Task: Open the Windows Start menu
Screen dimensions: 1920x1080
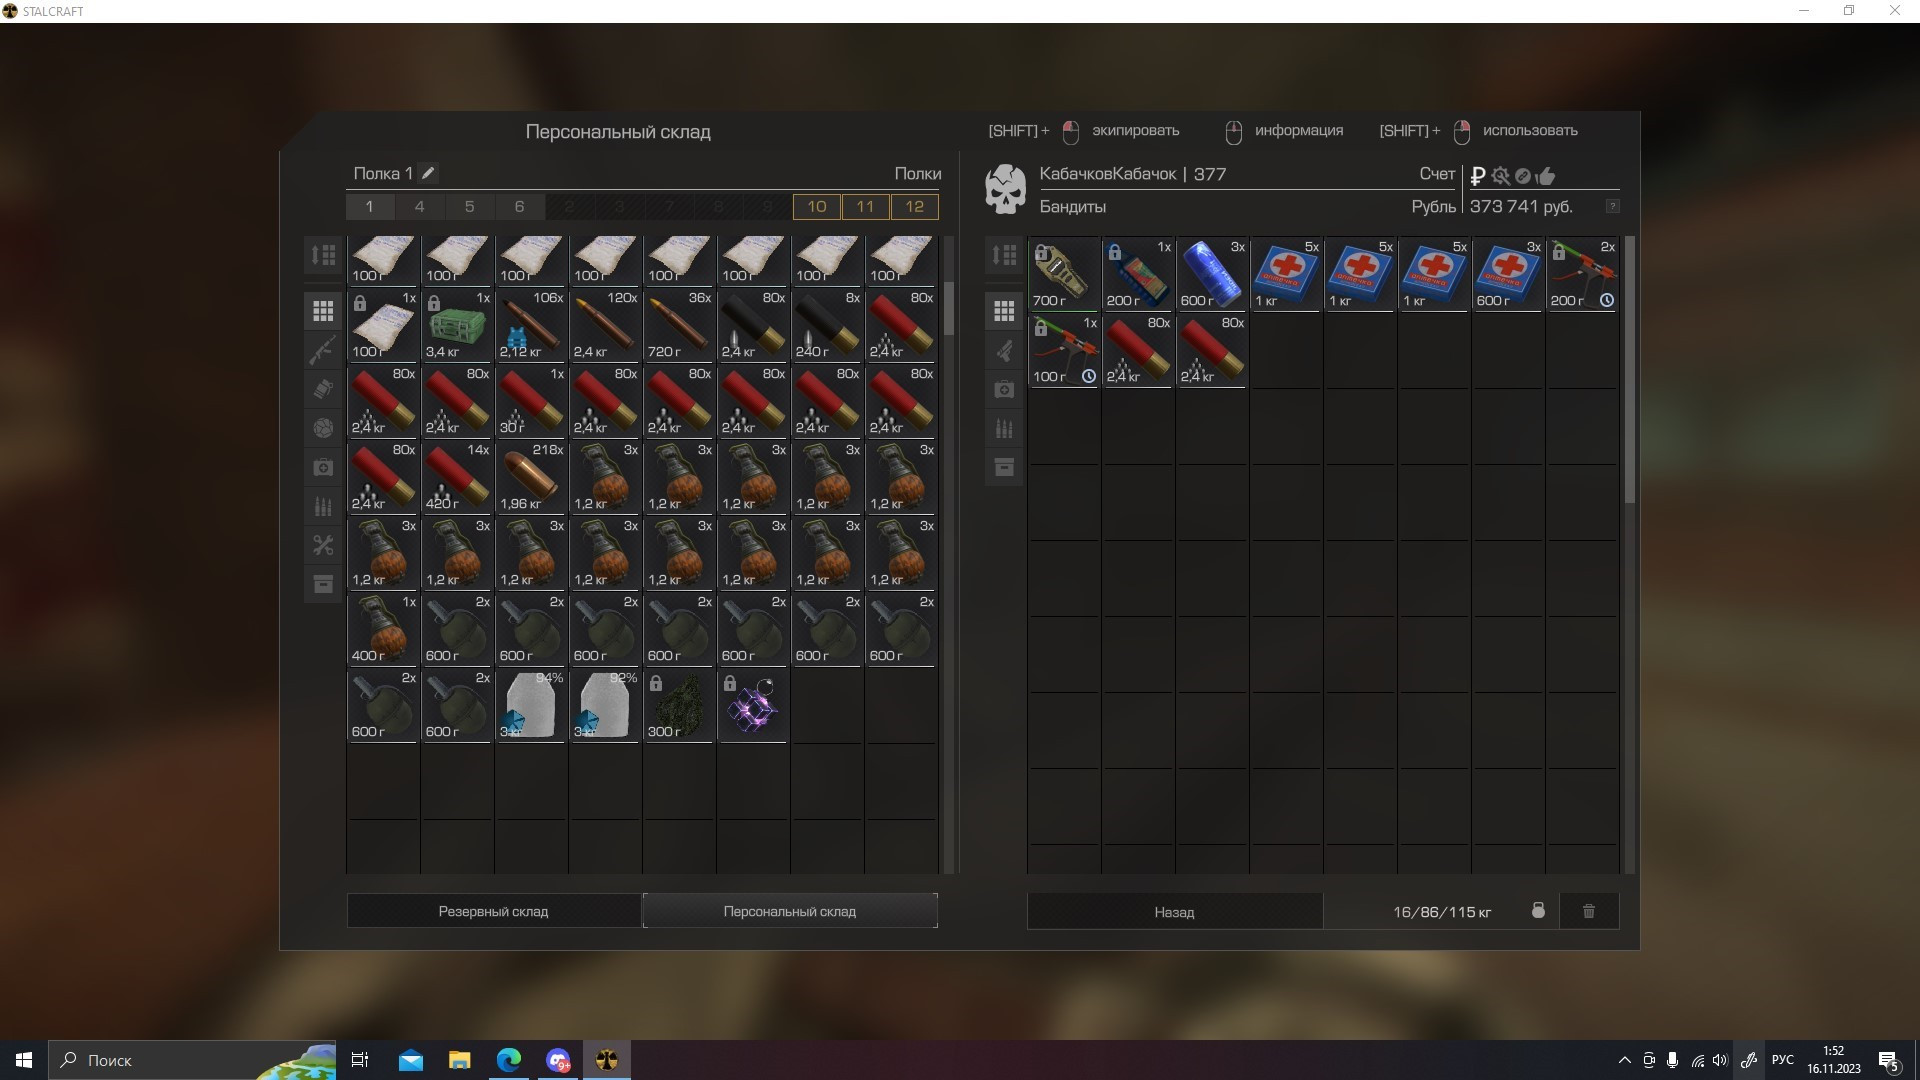Action: [x=24, y=1060]
